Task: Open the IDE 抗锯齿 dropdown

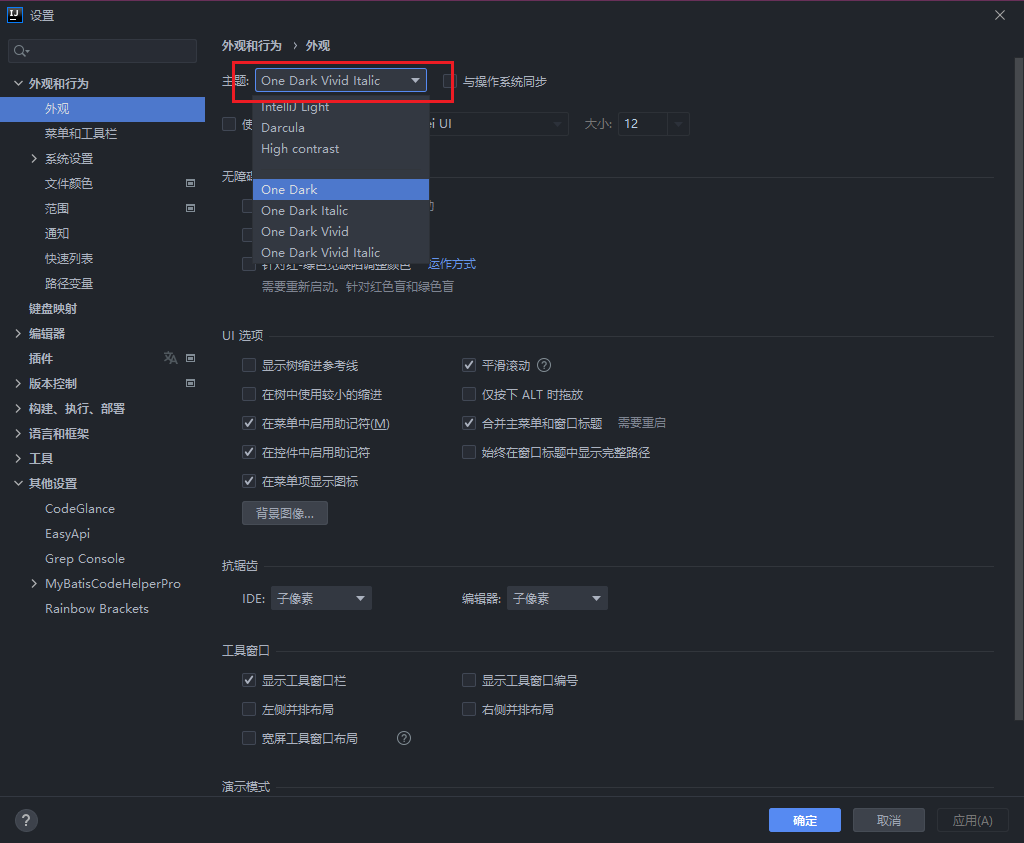Action: 321,598
